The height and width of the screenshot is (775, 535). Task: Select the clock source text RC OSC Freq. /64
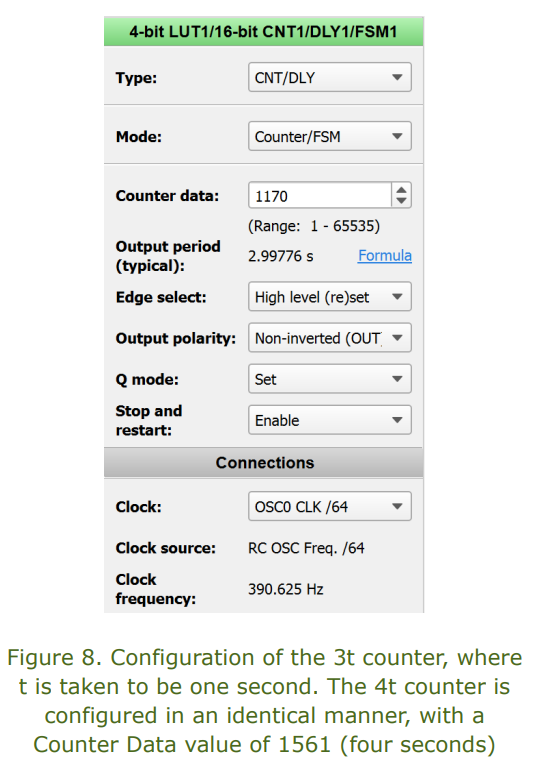click(306, 548)
